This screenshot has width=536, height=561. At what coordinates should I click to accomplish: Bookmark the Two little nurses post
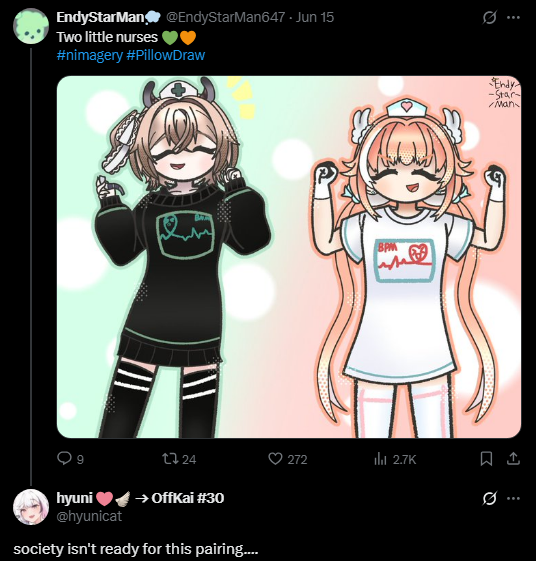(486, 459)
